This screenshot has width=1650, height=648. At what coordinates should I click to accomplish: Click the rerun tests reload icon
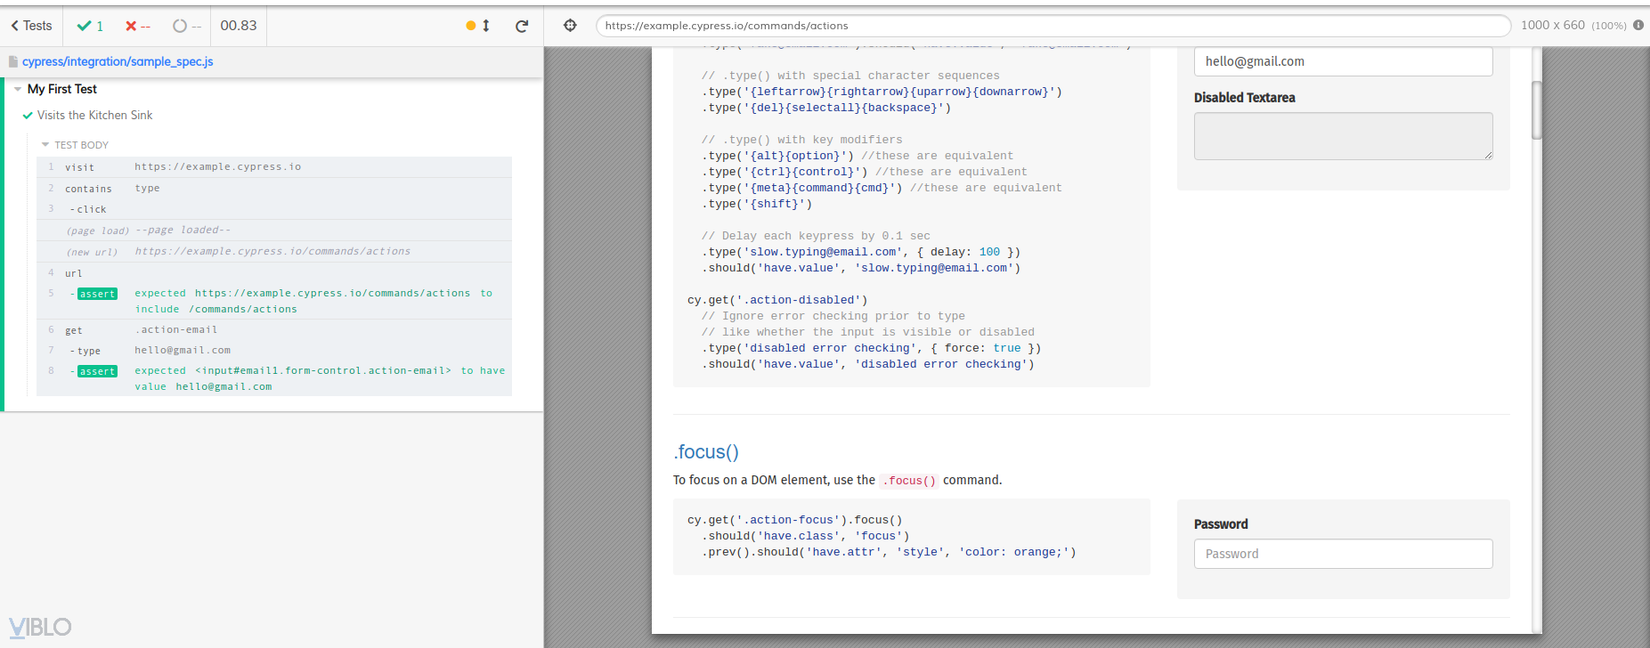click(521, 26)
